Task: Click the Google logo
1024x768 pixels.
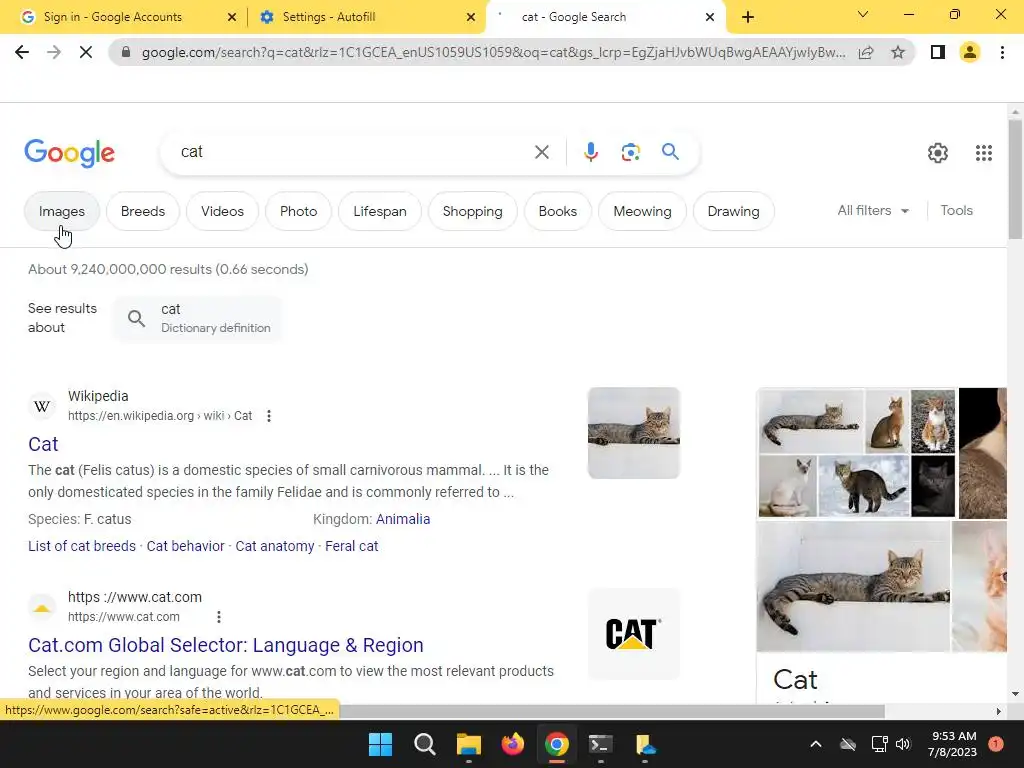Action: point(69,153)
